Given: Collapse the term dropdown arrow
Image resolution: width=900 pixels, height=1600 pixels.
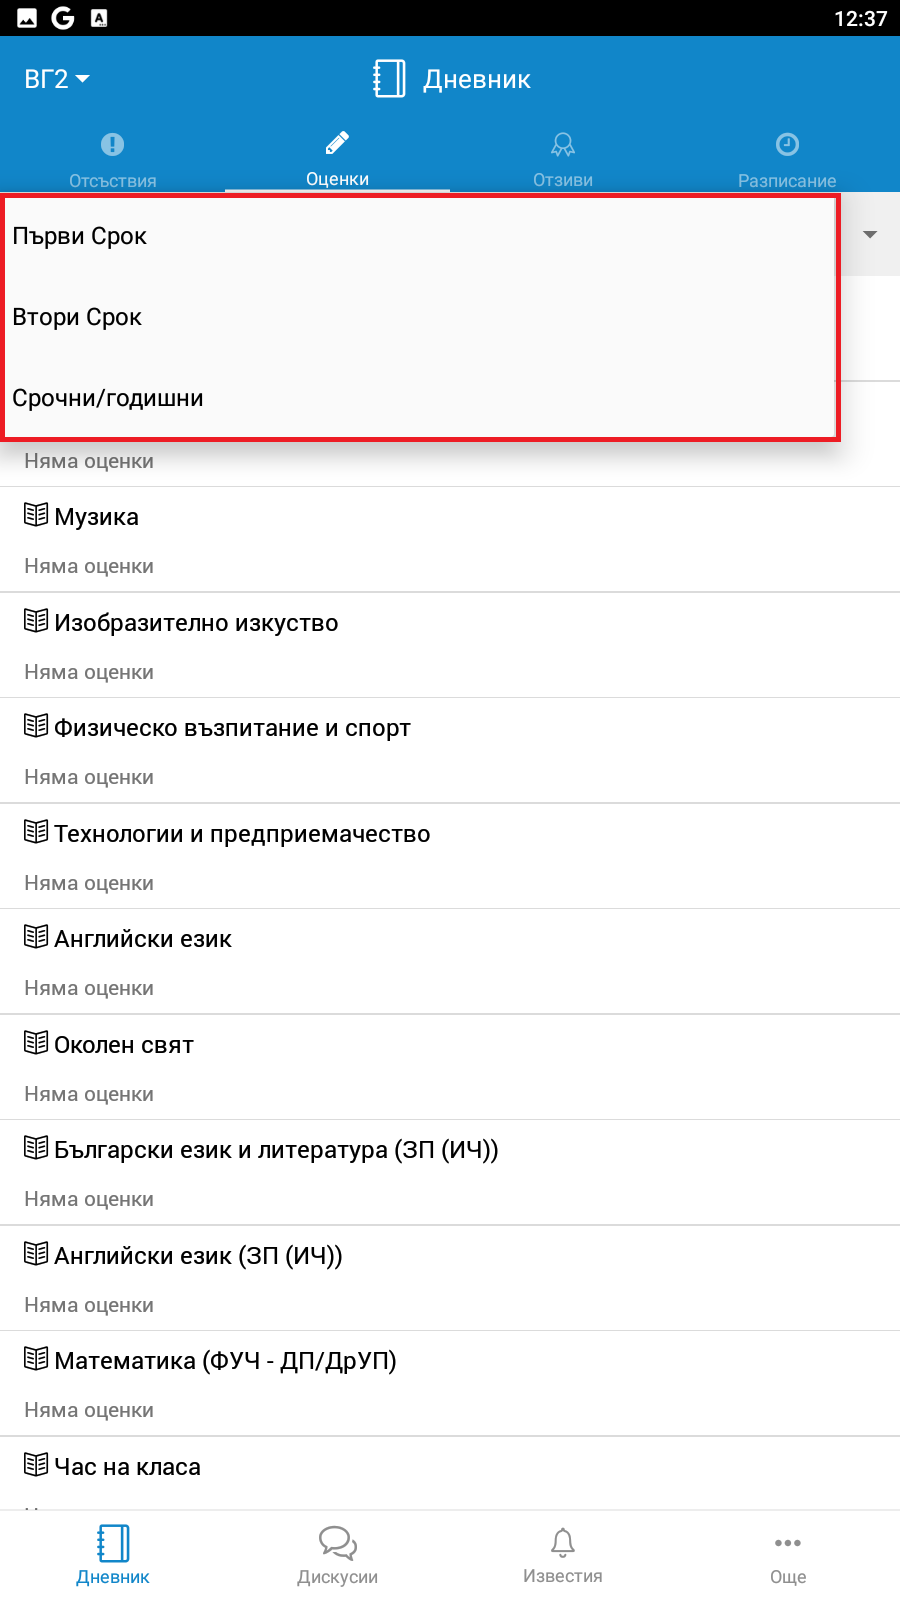Looking at the screenshot, I should click(870, 235).
